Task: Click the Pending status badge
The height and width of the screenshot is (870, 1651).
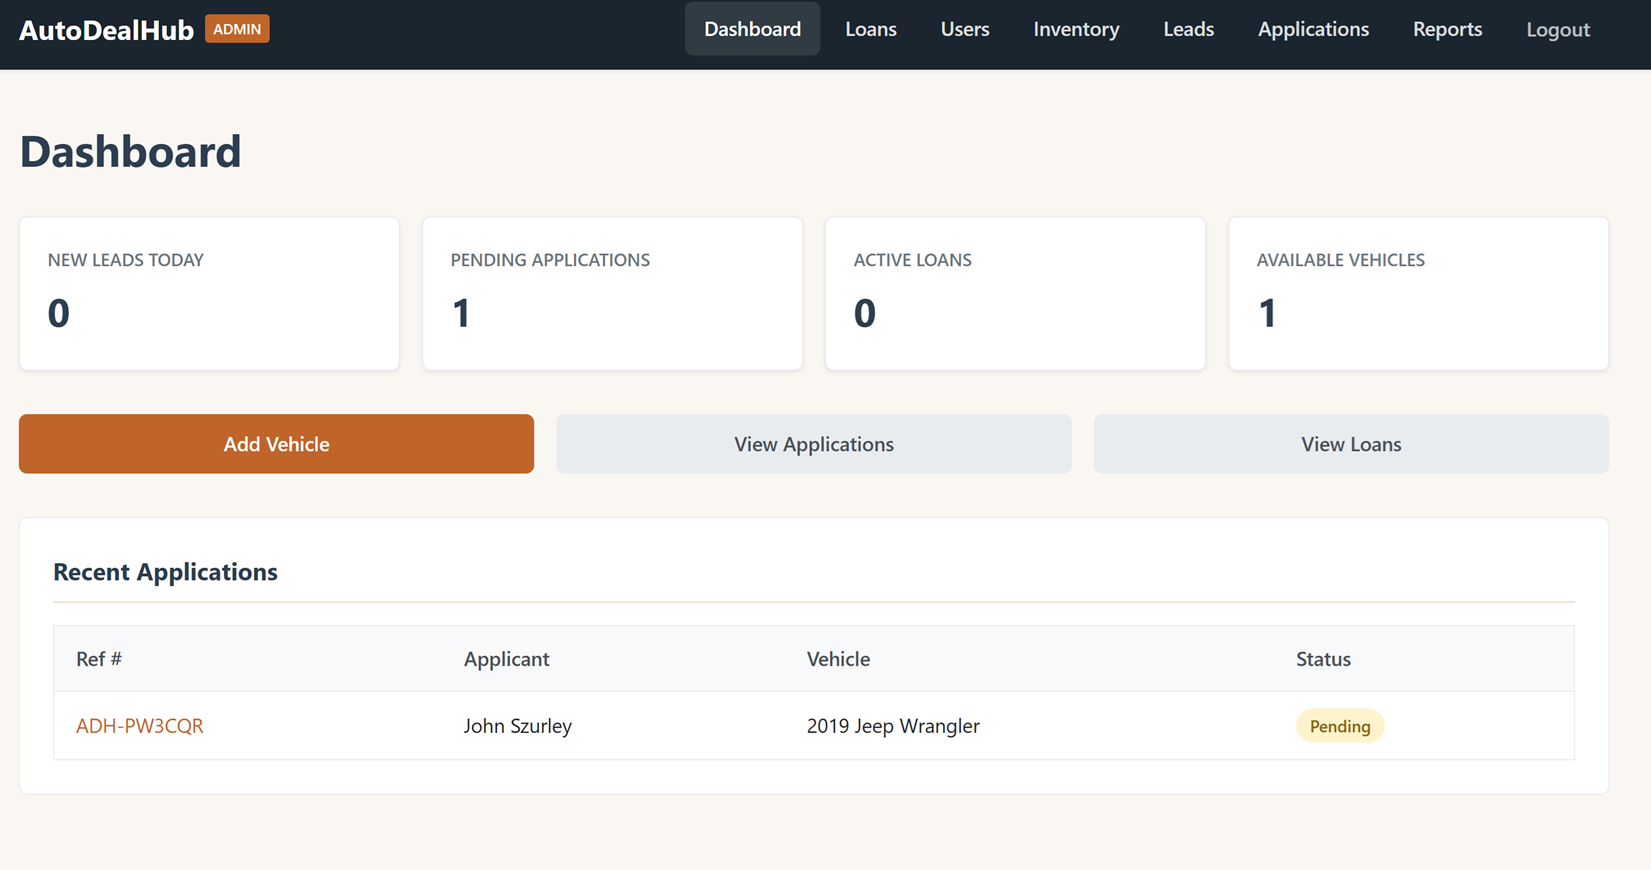Action: click(x=1340, y=726)
